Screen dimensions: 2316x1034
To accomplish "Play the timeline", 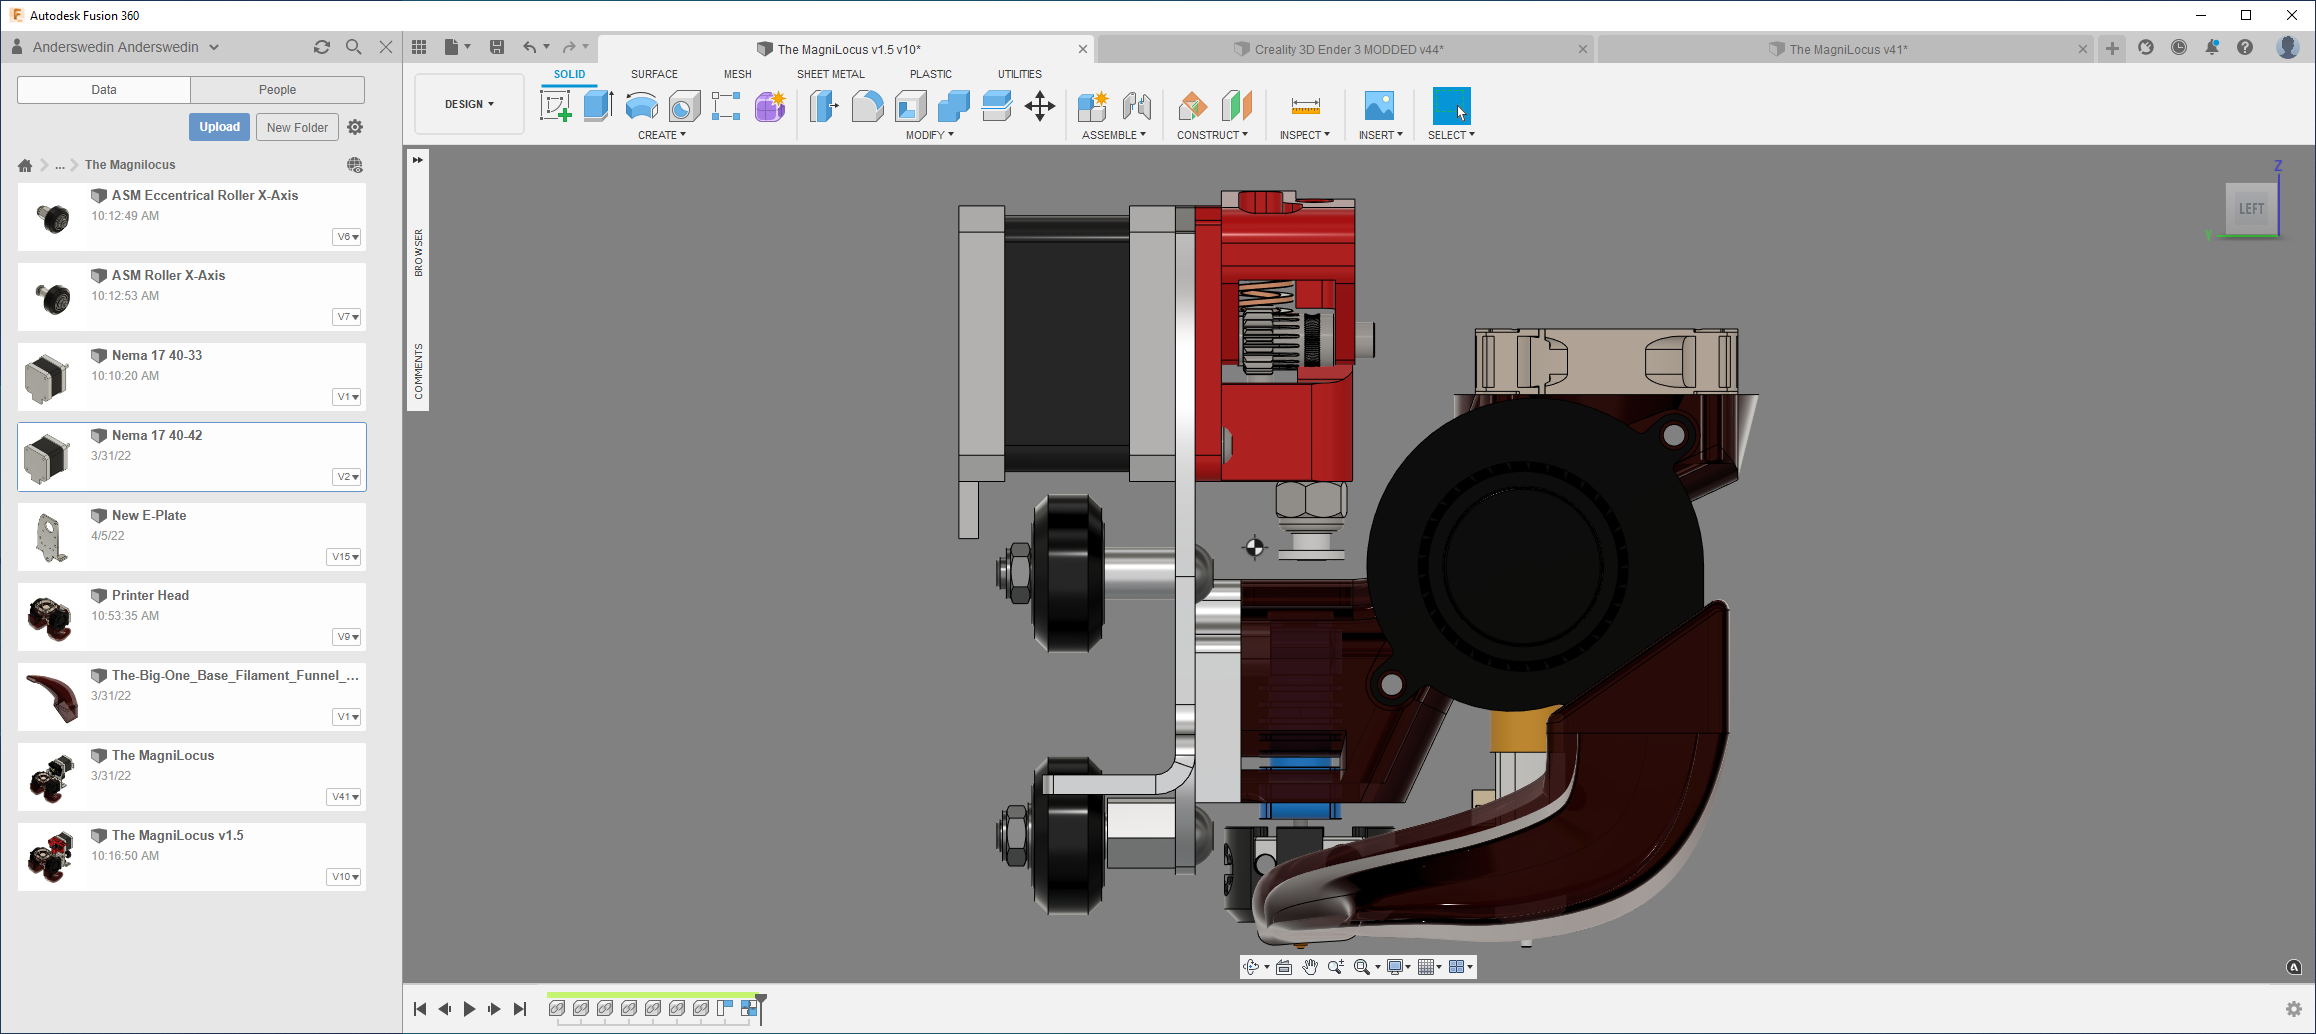I will click(469, 1009).
